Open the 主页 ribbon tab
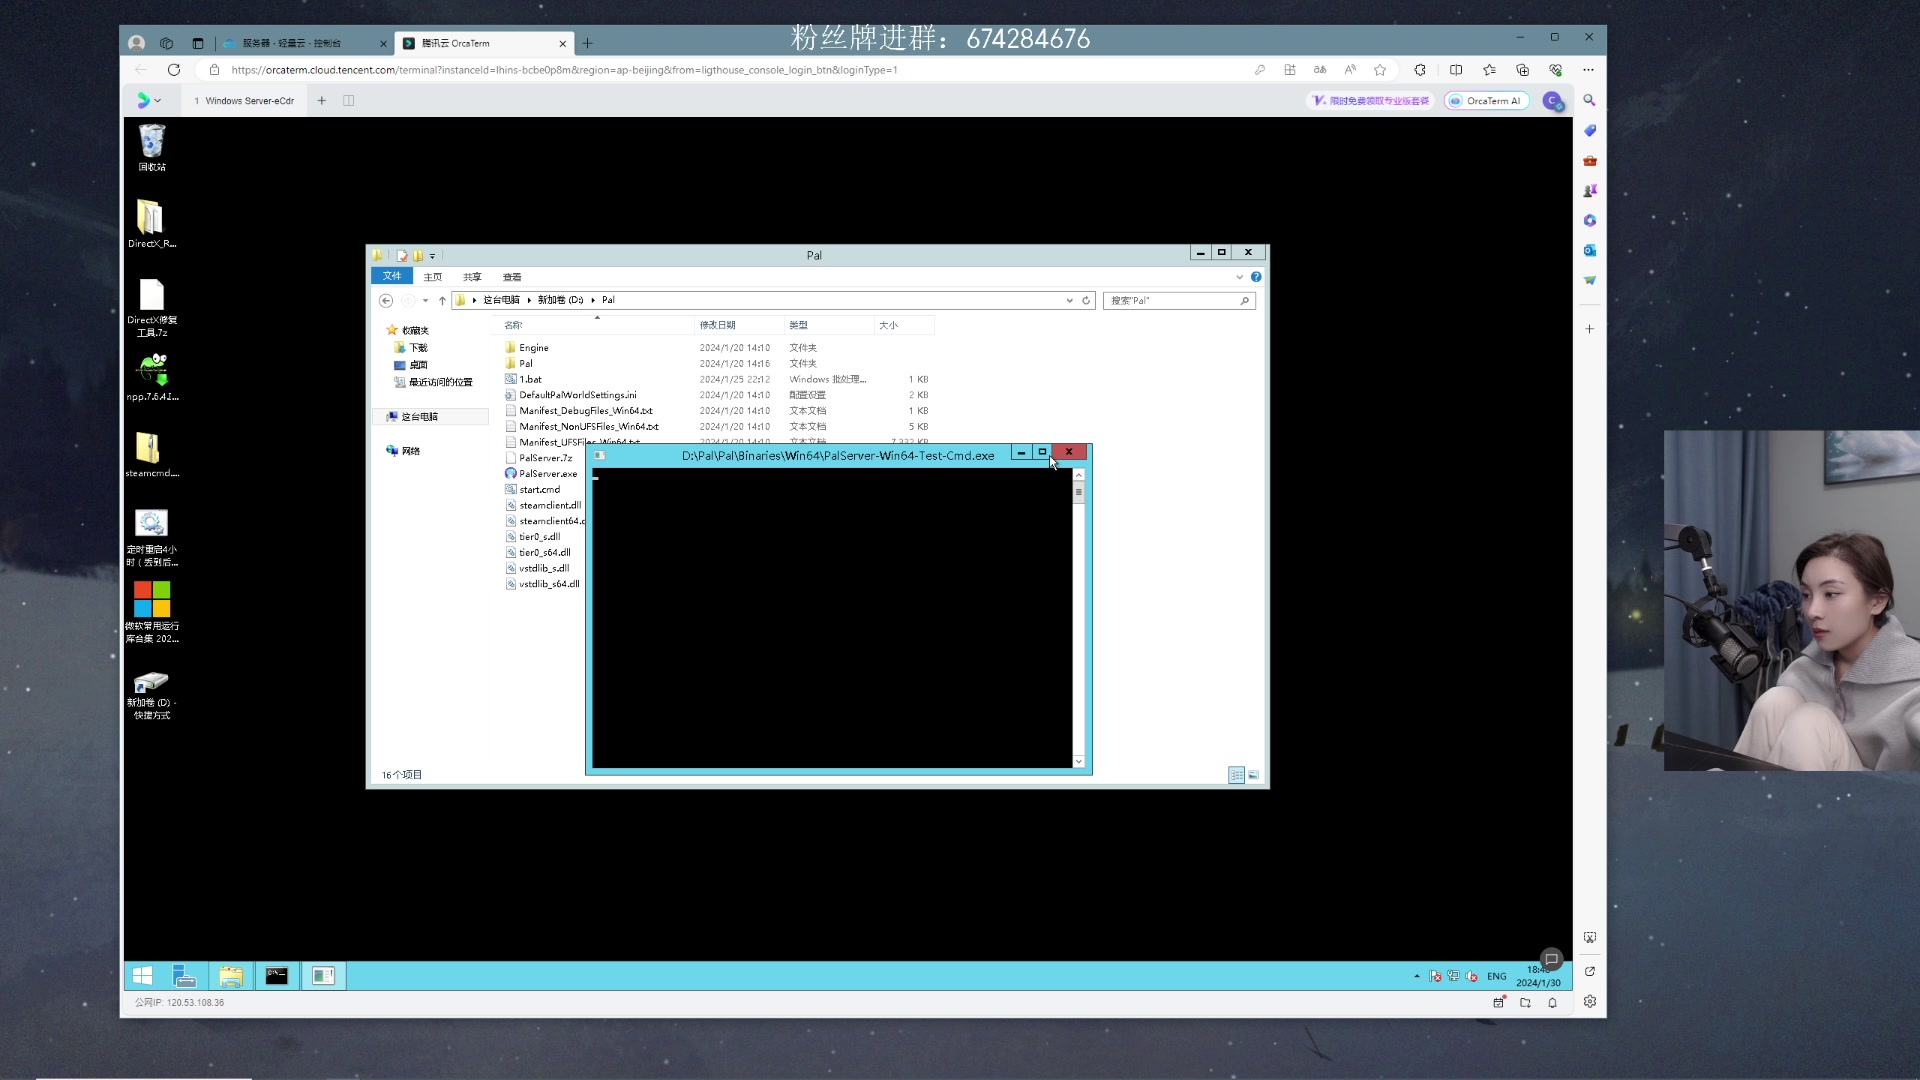1920x1080 pixels. click(x=432, y=277)
